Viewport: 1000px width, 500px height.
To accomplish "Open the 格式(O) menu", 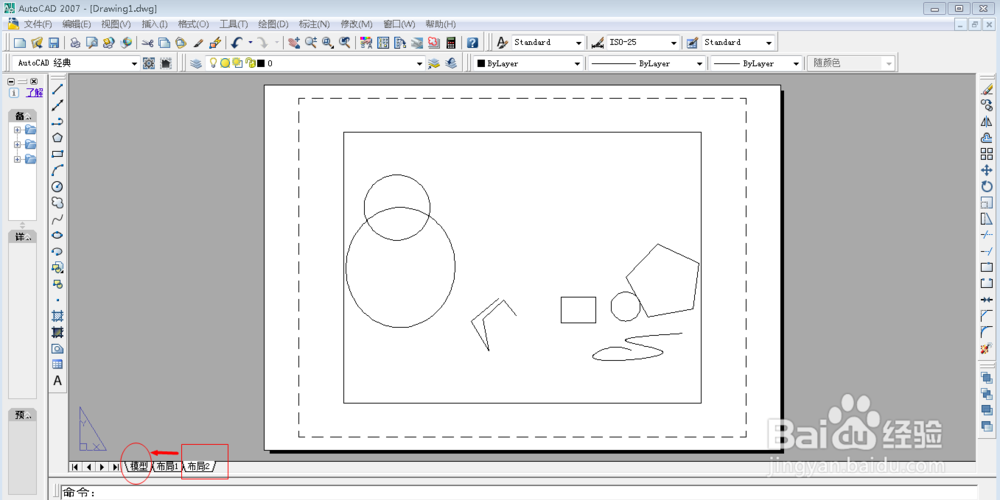I will click(193, 24).
